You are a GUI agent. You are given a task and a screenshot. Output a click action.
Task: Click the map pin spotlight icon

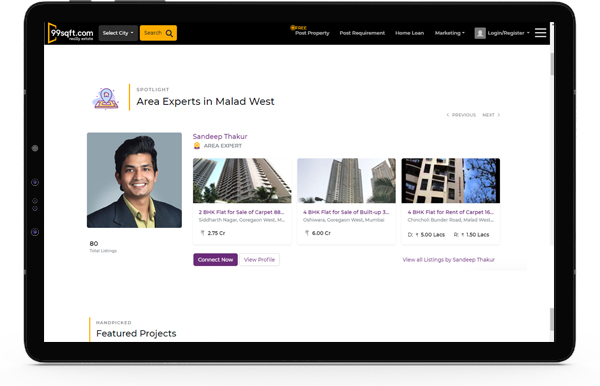pyautogui.click(x=106, y=98)
